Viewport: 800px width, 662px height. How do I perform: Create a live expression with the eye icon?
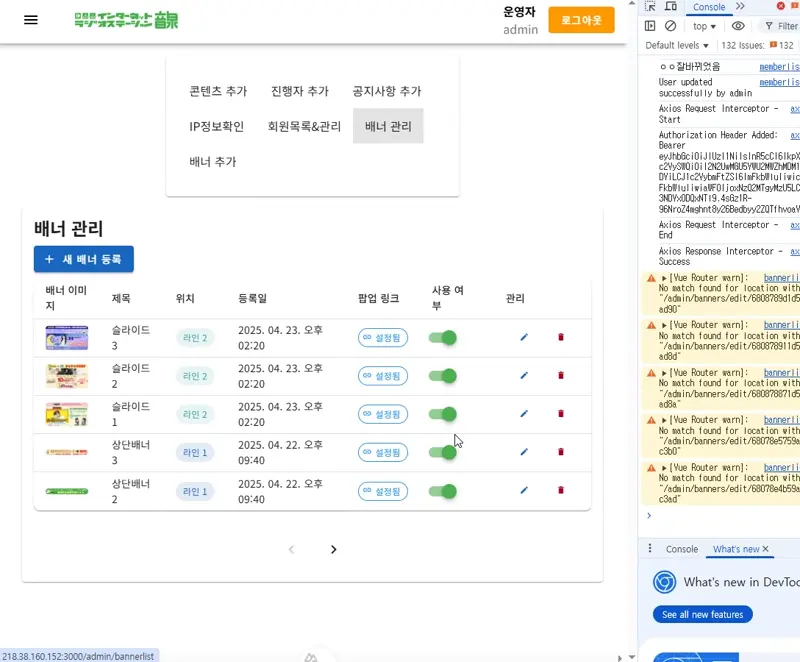coord(738,26)
